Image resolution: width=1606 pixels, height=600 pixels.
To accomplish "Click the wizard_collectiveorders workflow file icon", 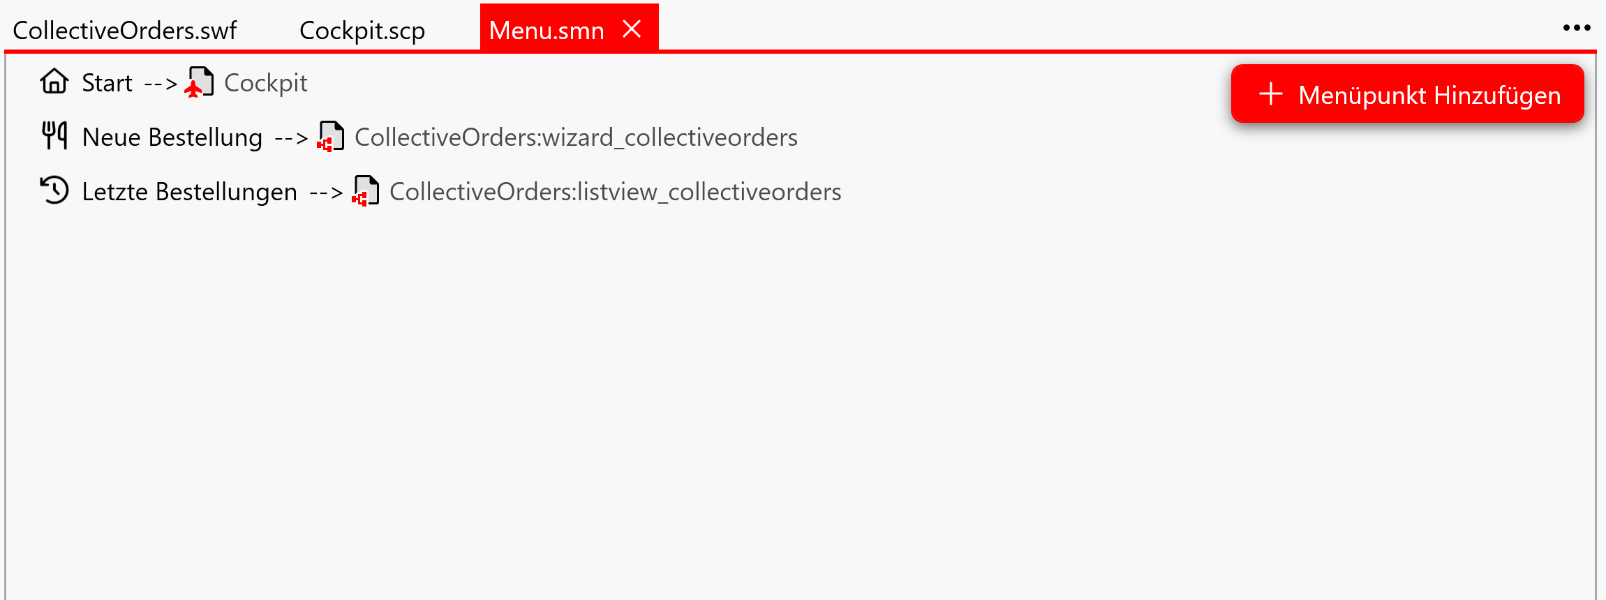I will [330, 136].
